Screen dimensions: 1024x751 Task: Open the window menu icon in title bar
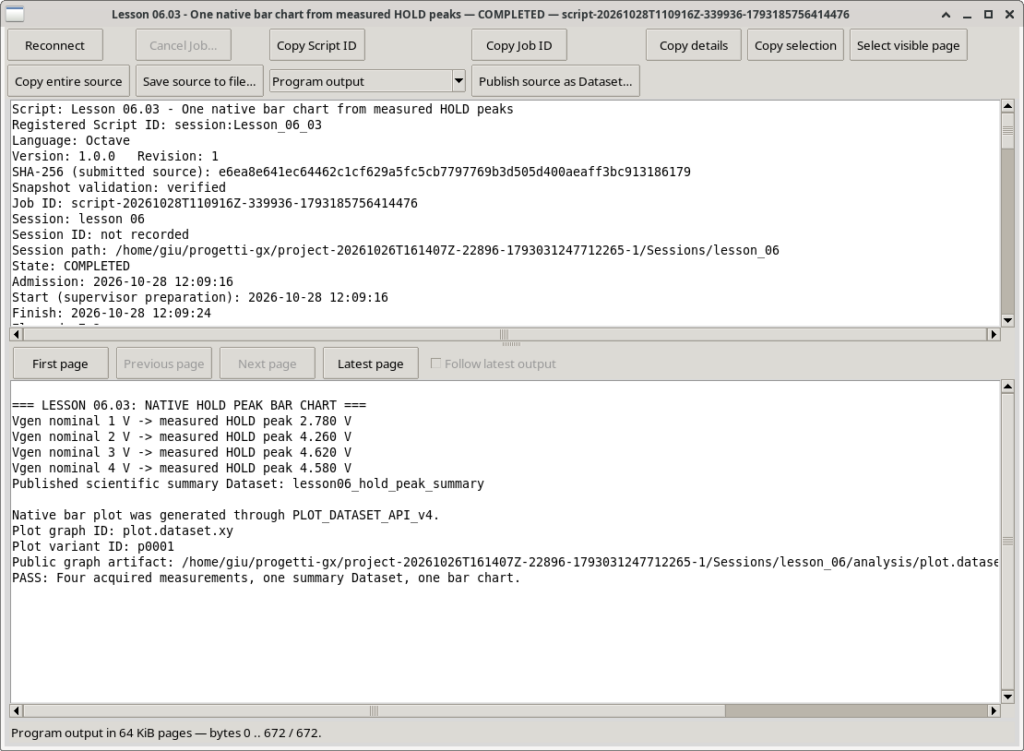click(x=14, y=14)
